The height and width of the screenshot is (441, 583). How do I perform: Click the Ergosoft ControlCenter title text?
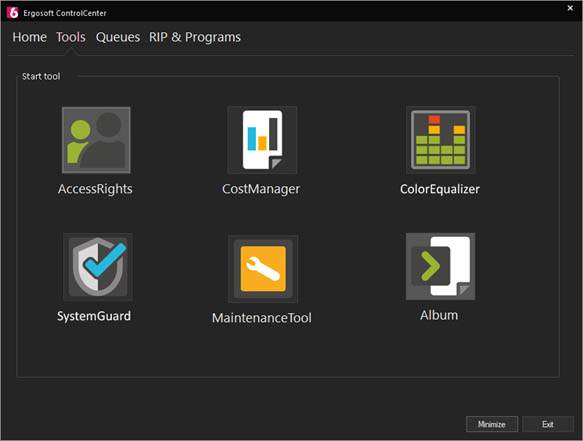tap(65, 13)
